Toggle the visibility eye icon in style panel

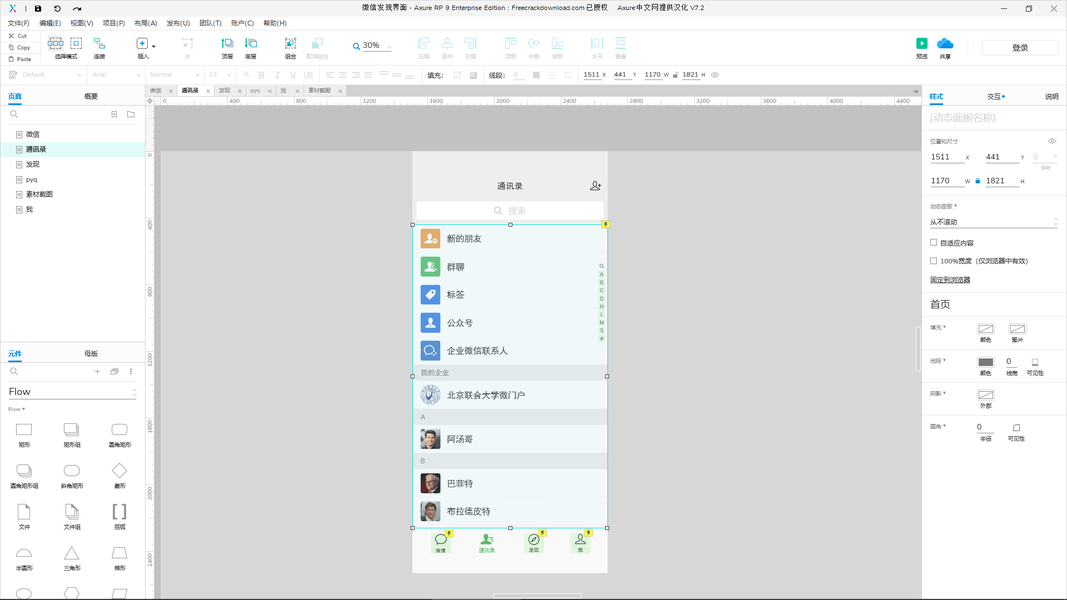click(1052, 141)
